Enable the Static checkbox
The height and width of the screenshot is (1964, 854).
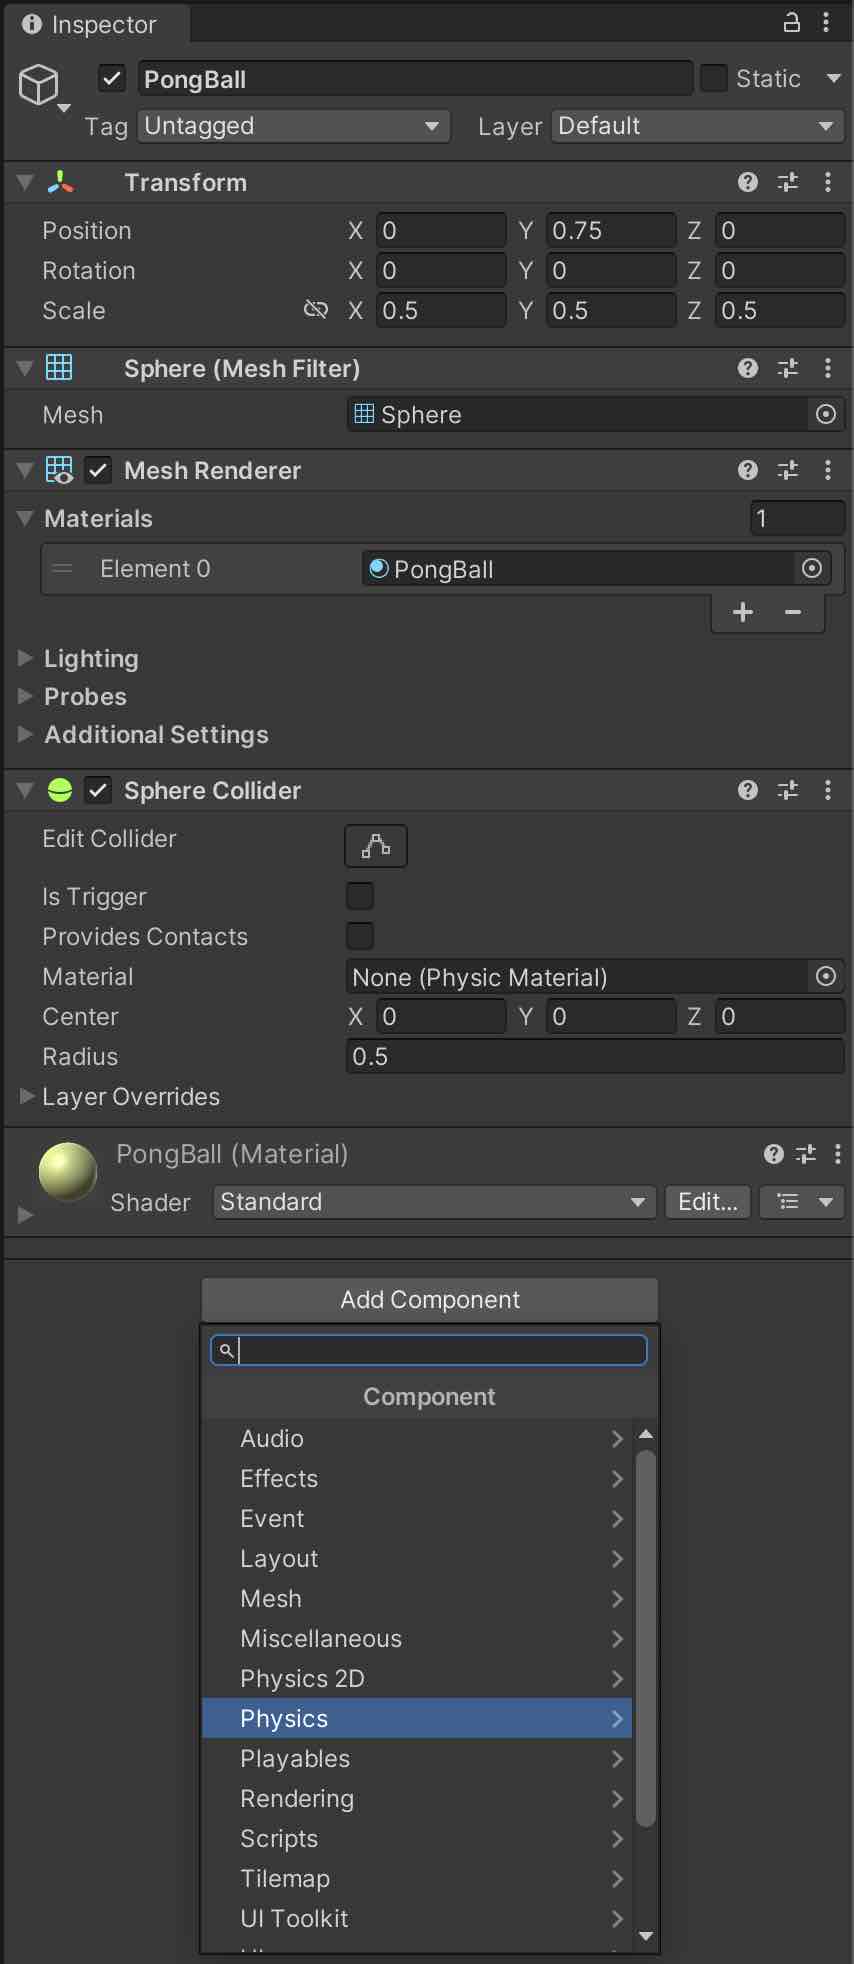coord(714,78)
